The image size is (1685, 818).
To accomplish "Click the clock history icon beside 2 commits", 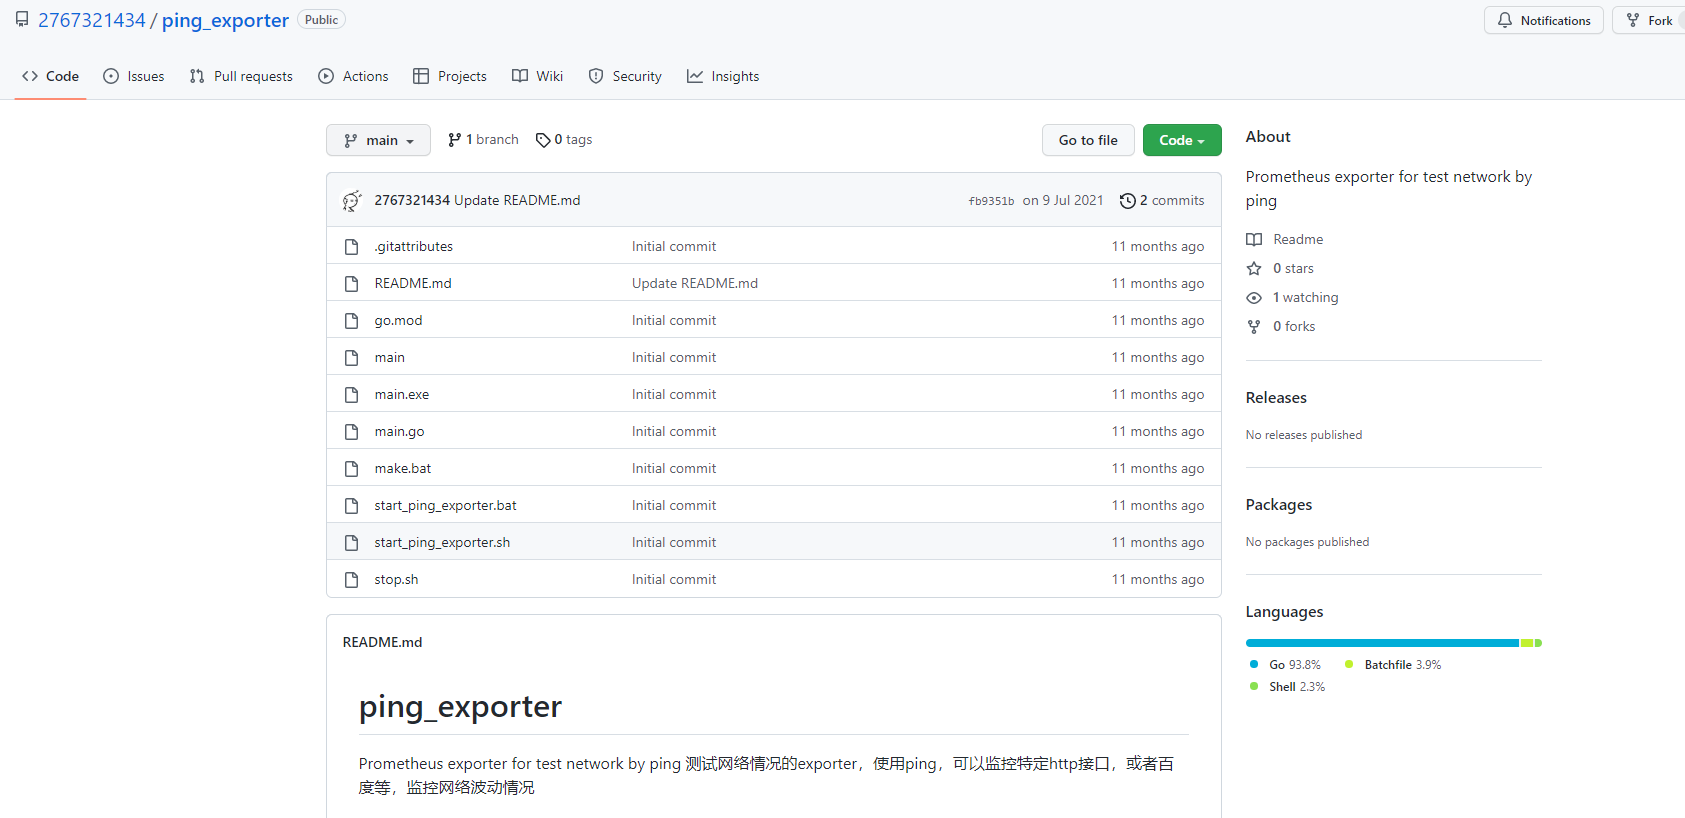I will tap(1127, 201).
